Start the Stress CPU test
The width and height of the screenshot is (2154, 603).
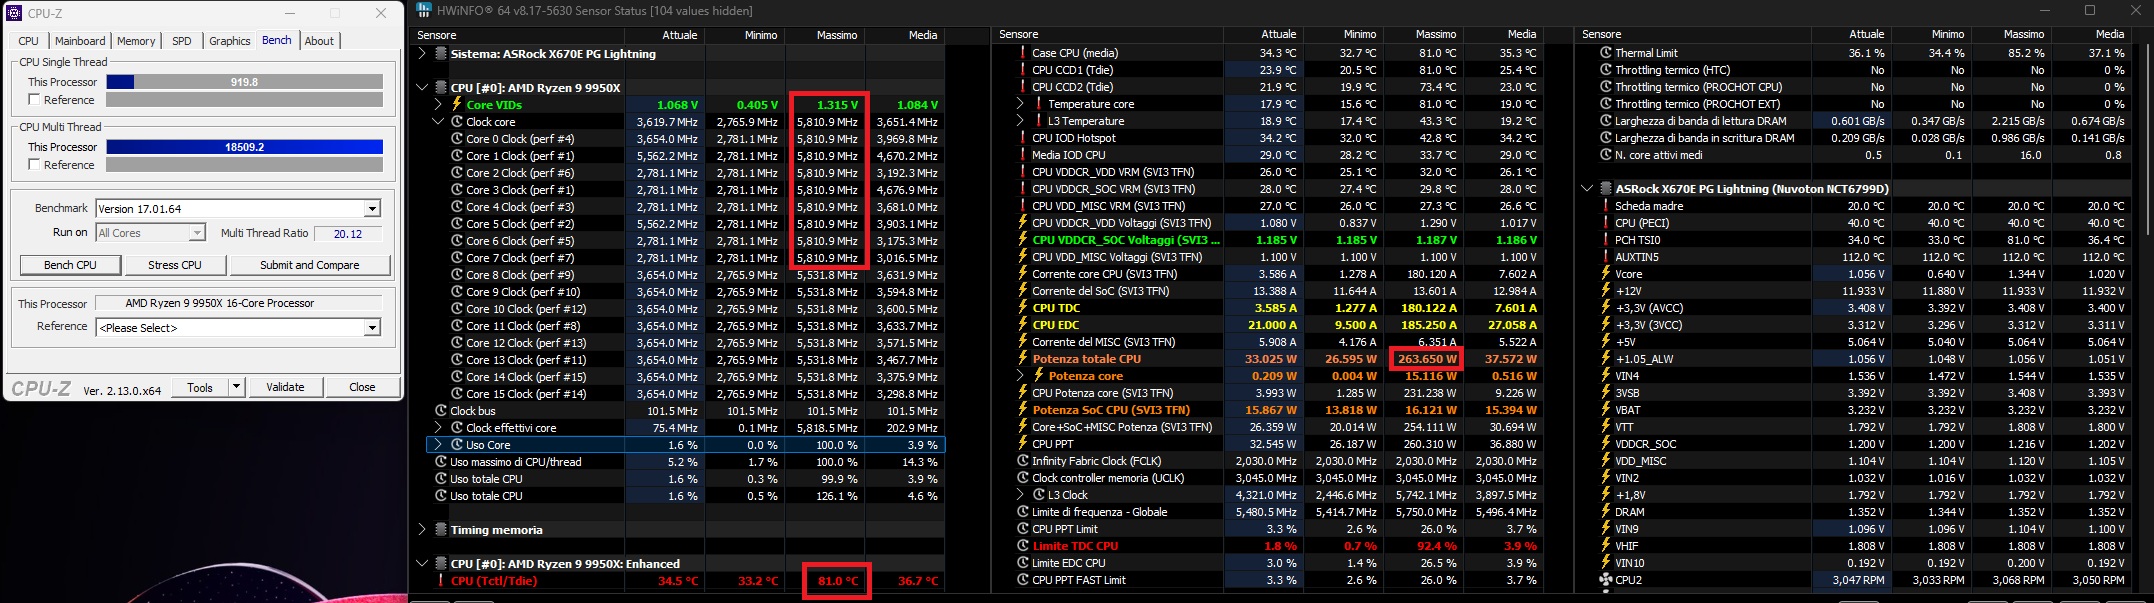click(x=175, y=265)
